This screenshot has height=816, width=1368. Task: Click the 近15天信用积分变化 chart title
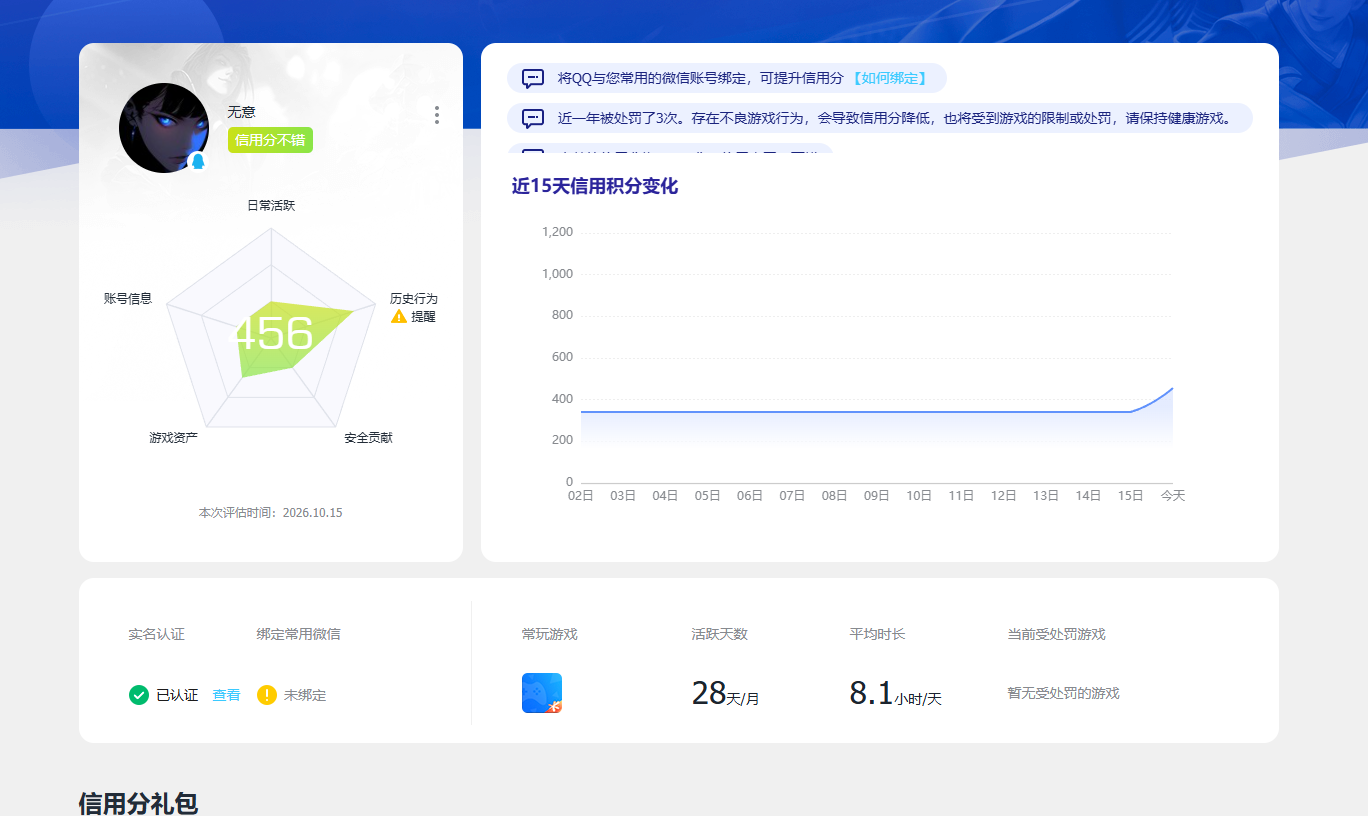pyautogui.click(x=595, y=186)
